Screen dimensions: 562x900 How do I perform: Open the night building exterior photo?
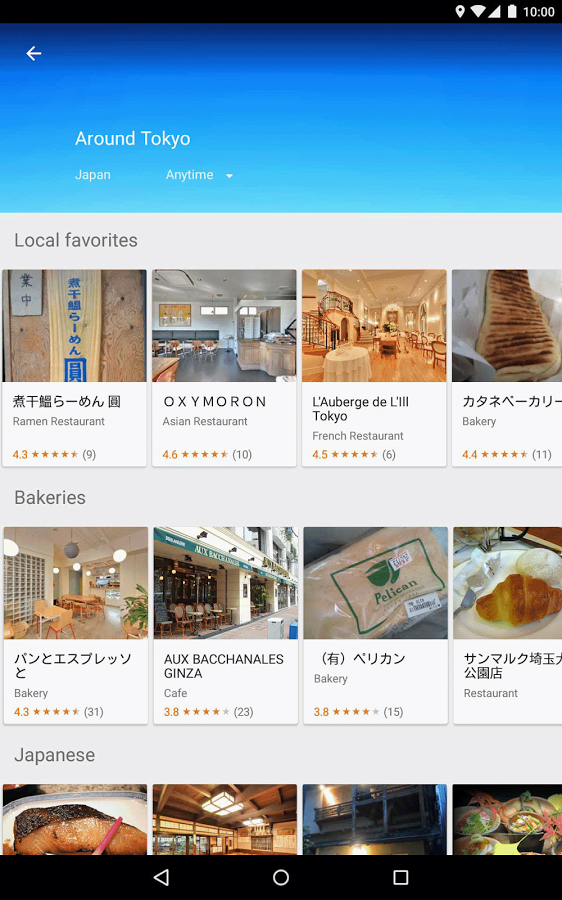click(375, 820)
